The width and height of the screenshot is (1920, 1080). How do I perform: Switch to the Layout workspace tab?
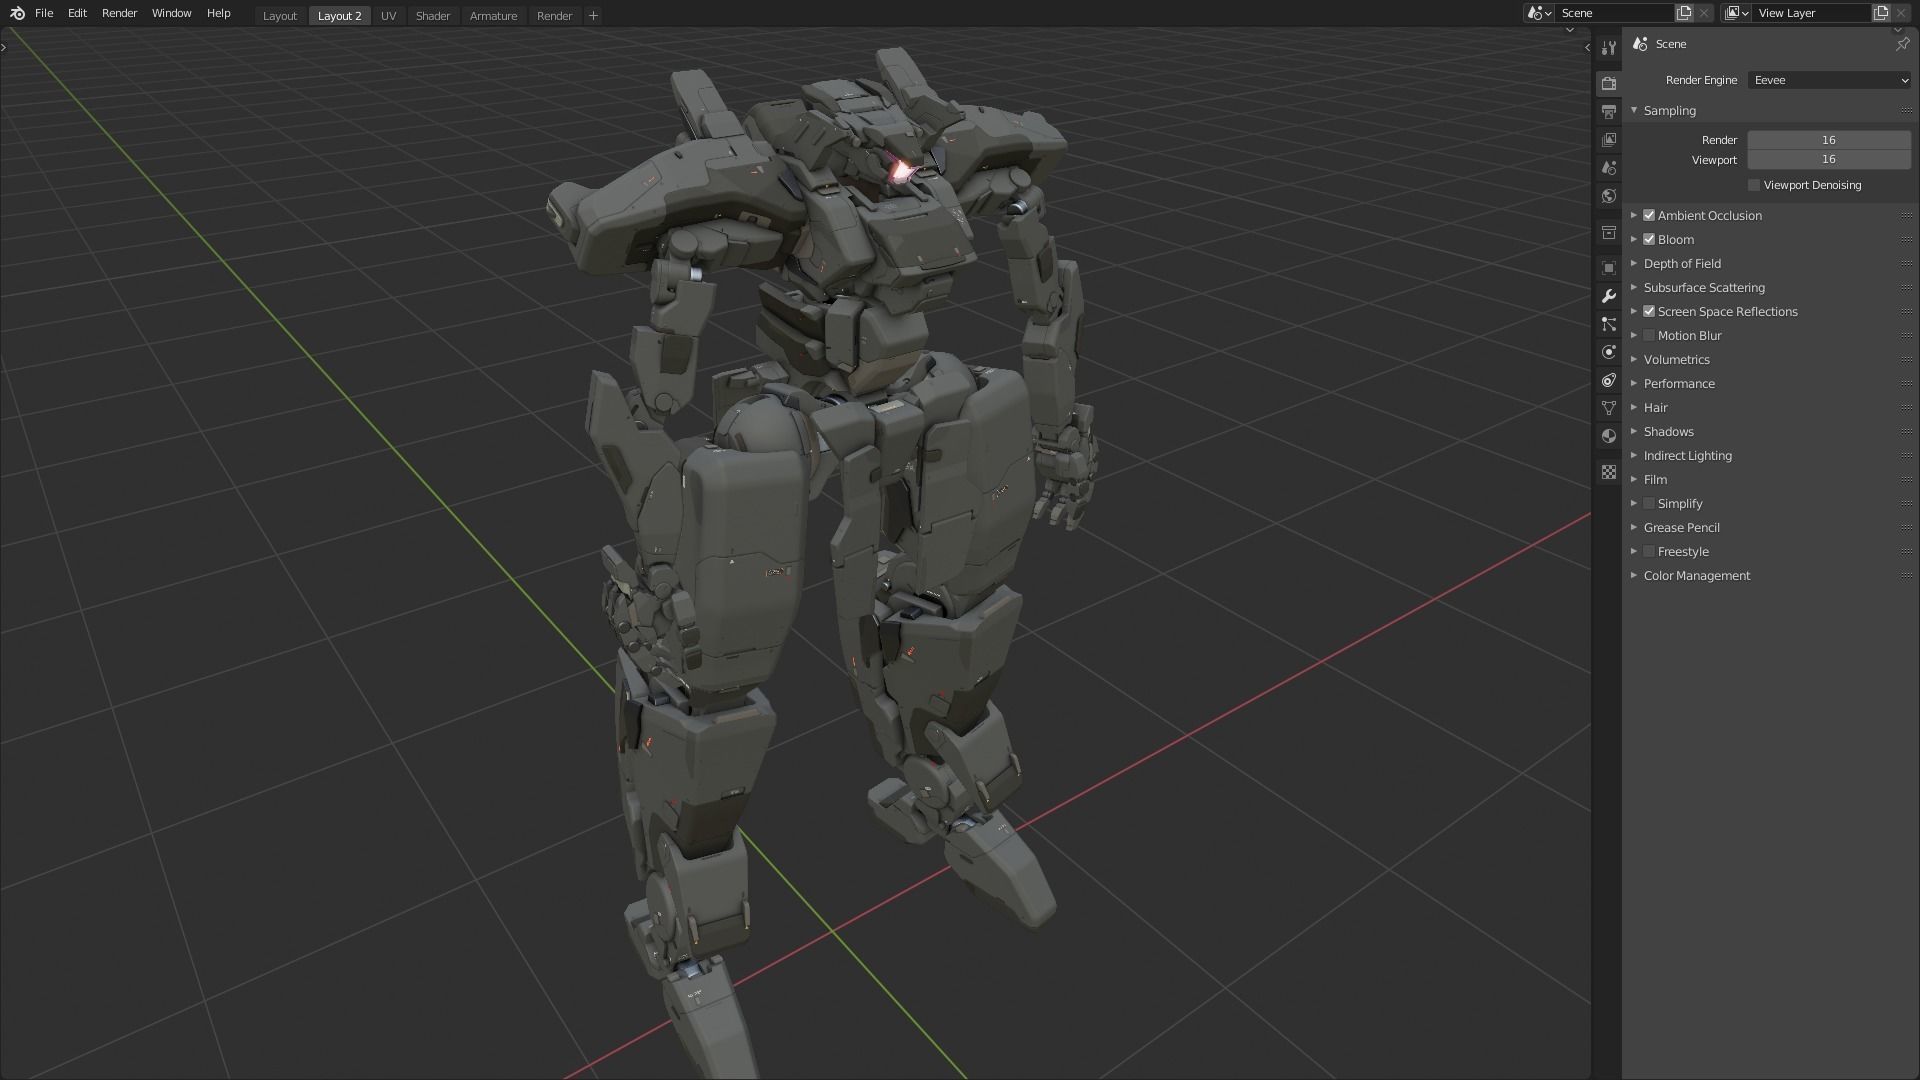280,16
